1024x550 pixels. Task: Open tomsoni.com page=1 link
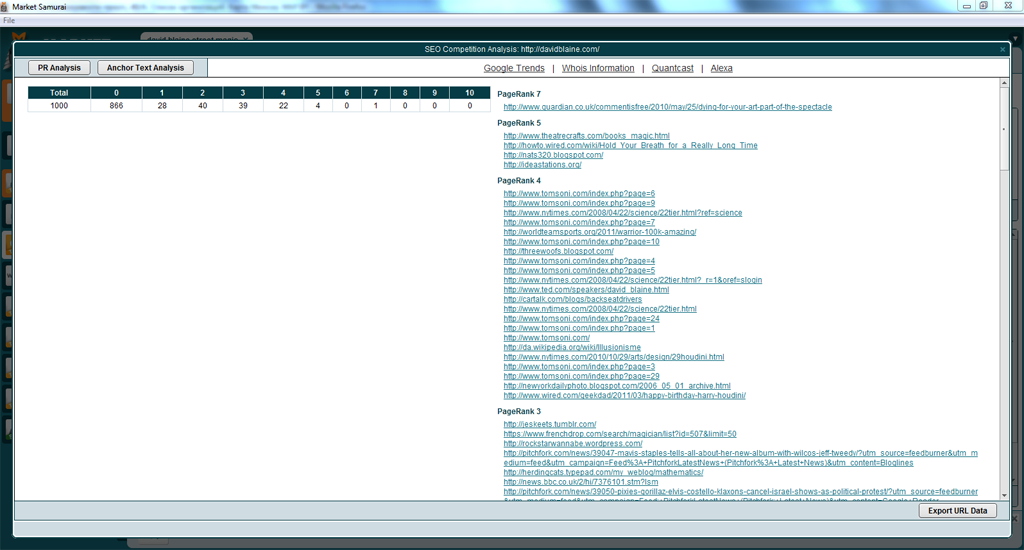point(579,328)
